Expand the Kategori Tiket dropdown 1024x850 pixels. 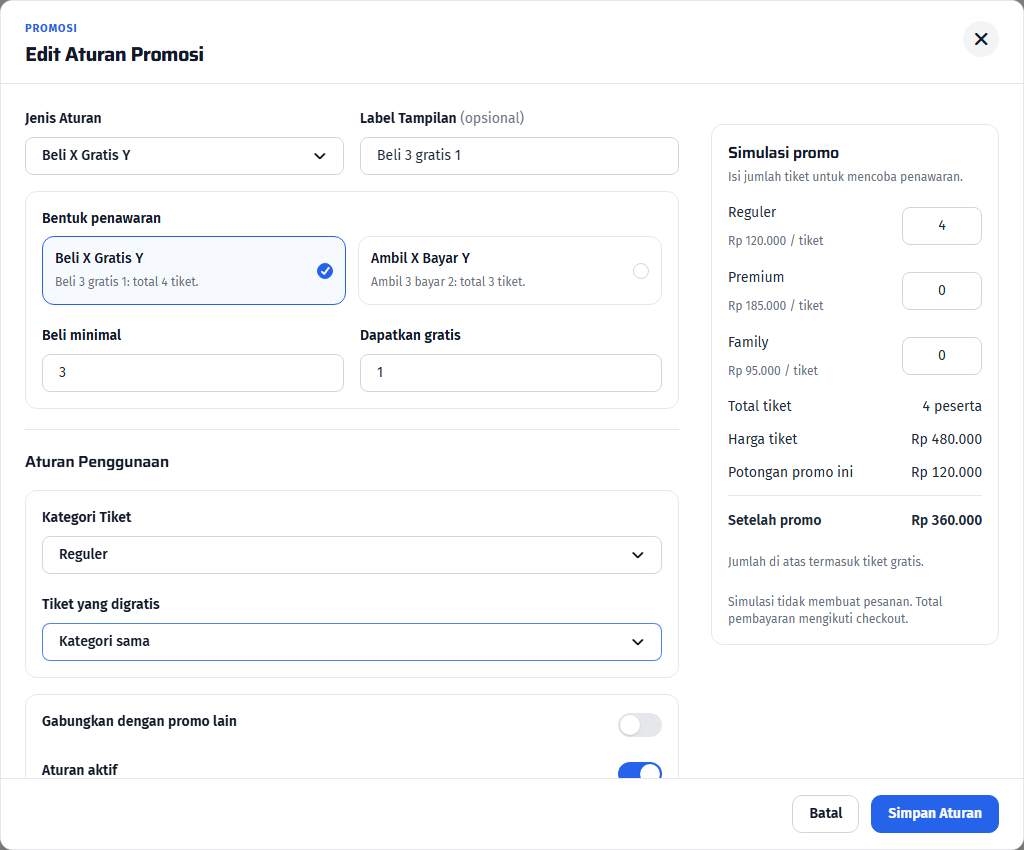pos(352,555)
